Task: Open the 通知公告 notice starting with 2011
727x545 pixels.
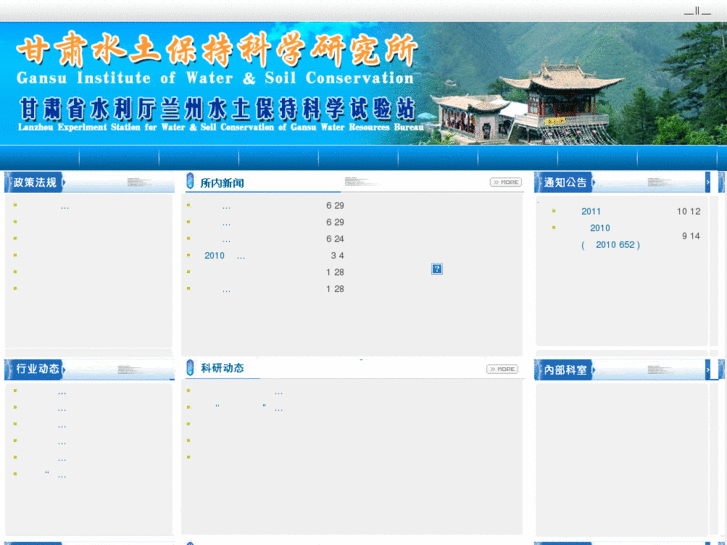Action: pos(591,212)
